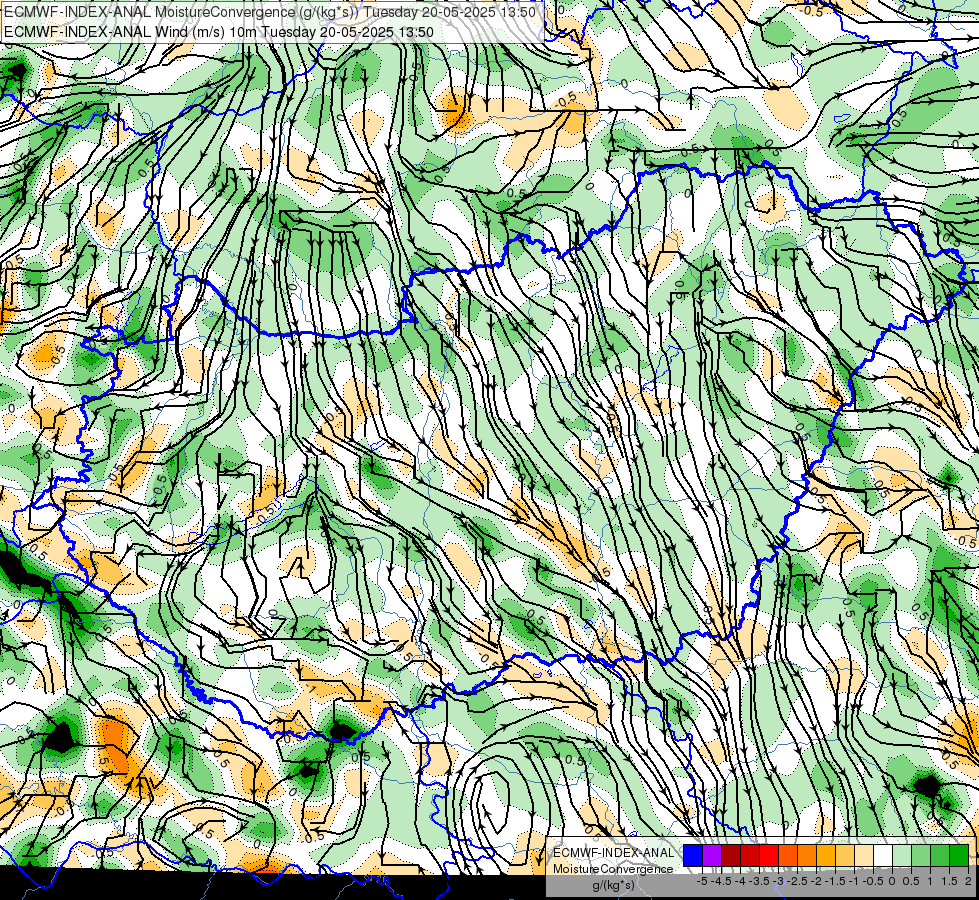Image resolution: width=979 pixels, height=900 pixels.
Task: Click the legend label 'ECMWF-INDEX-ANAL'
Action: click(614, 853)
